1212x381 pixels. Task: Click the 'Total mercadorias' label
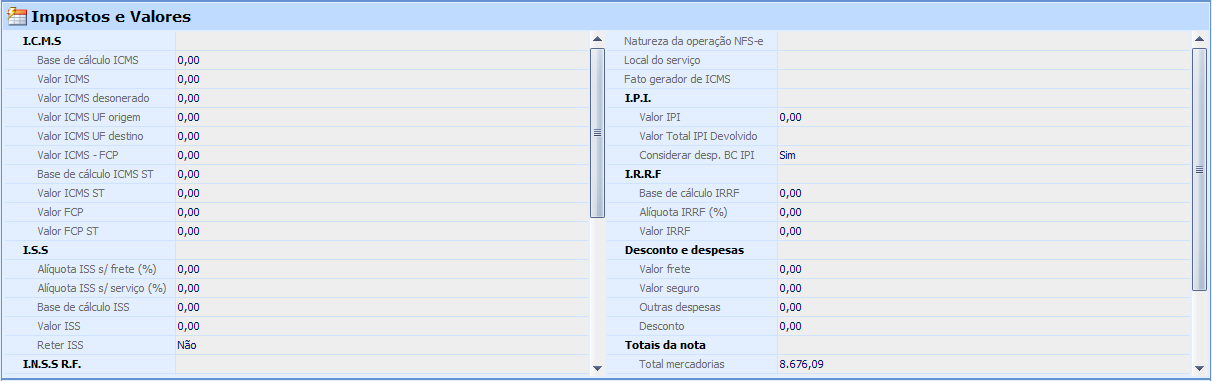[681, 364]
